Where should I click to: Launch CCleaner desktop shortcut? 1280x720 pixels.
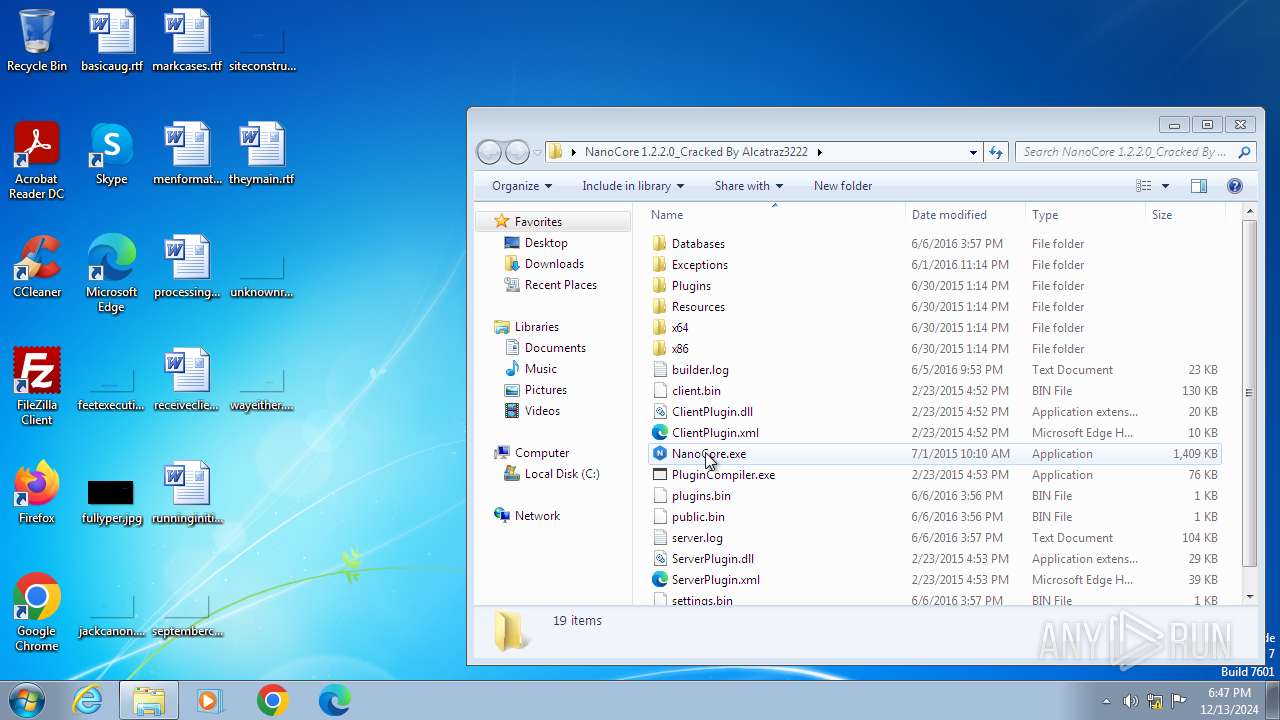pyautogui.click(x=37, y=267)
